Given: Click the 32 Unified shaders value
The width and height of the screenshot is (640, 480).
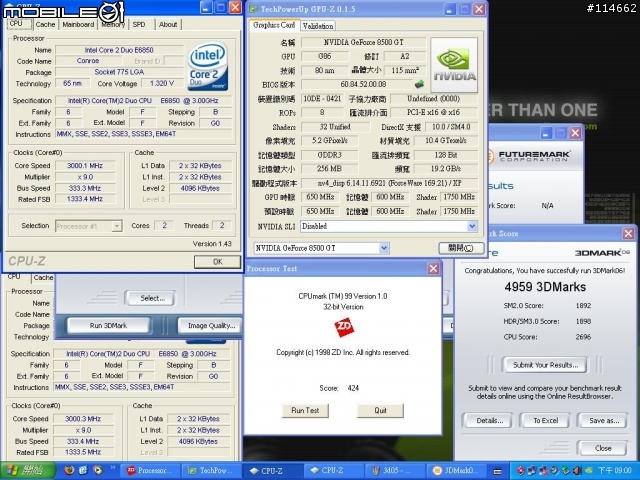Looking at the screenshot, I should (335, 127).
